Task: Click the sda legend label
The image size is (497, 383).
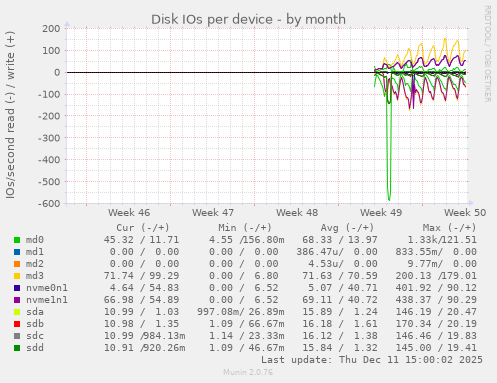Action: [35, 312]
